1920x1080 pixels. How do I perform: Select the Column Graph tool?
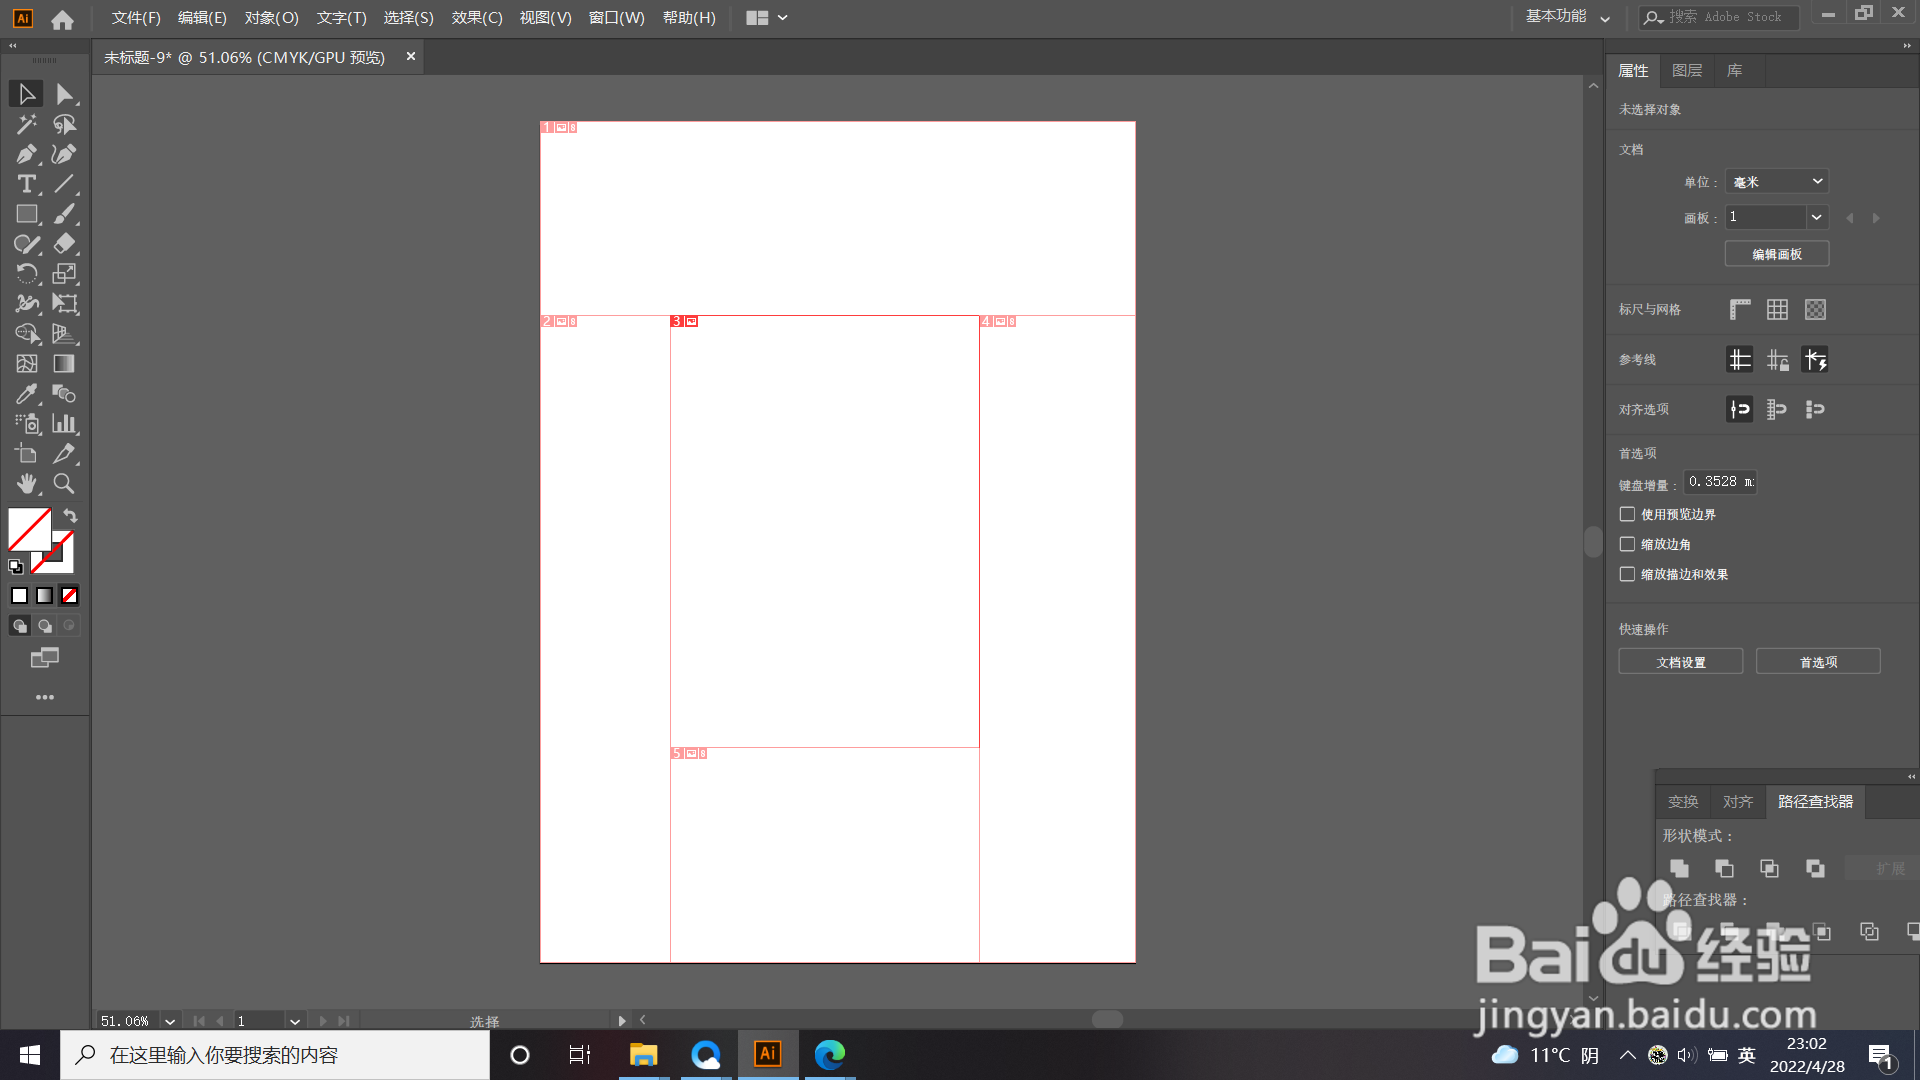point(65,424)
